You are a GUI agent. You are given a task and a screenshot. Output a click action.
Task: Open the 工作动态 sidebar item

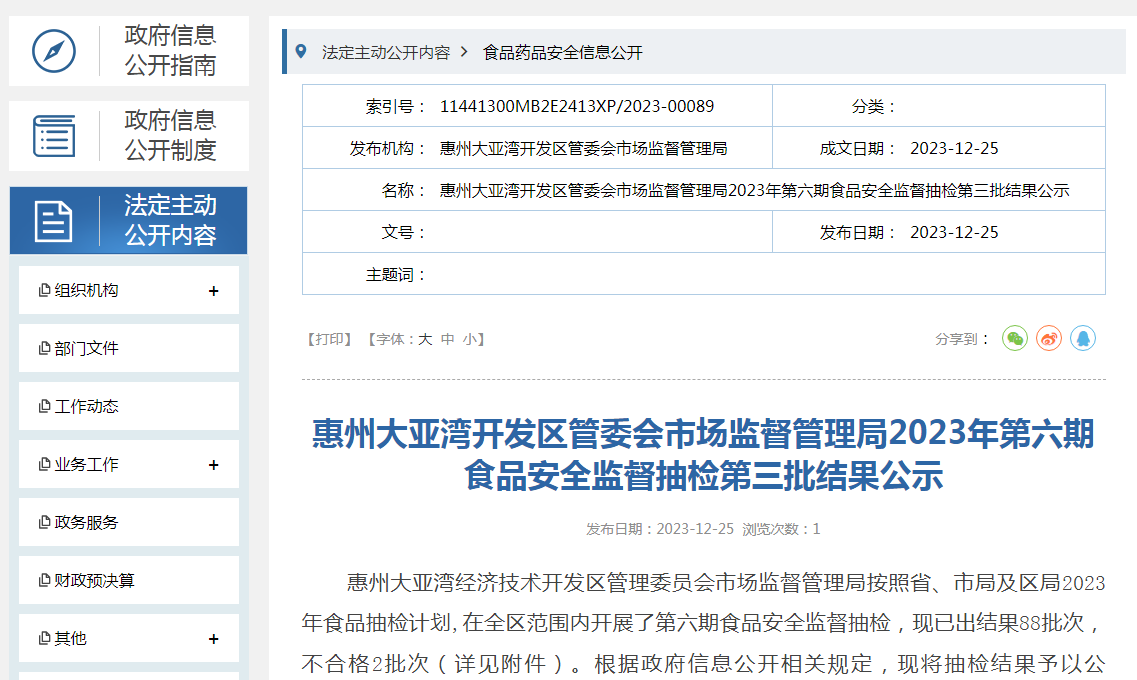(x=86, y=407)
